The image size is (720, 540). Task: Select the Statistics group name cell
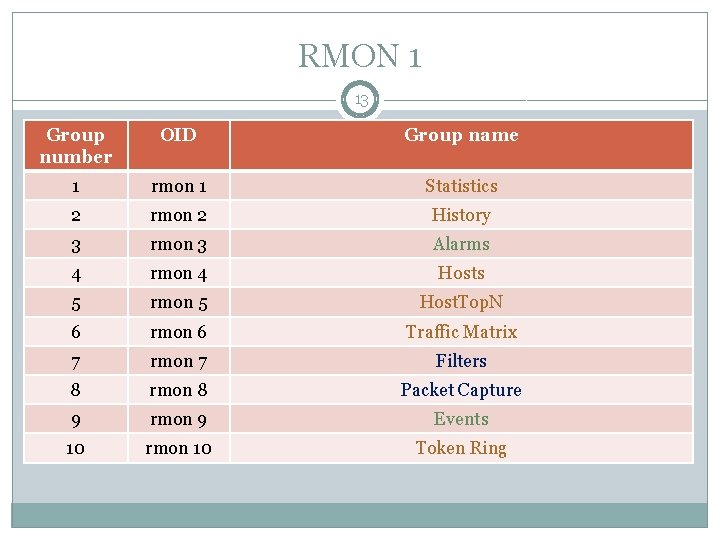pos(461,186)
